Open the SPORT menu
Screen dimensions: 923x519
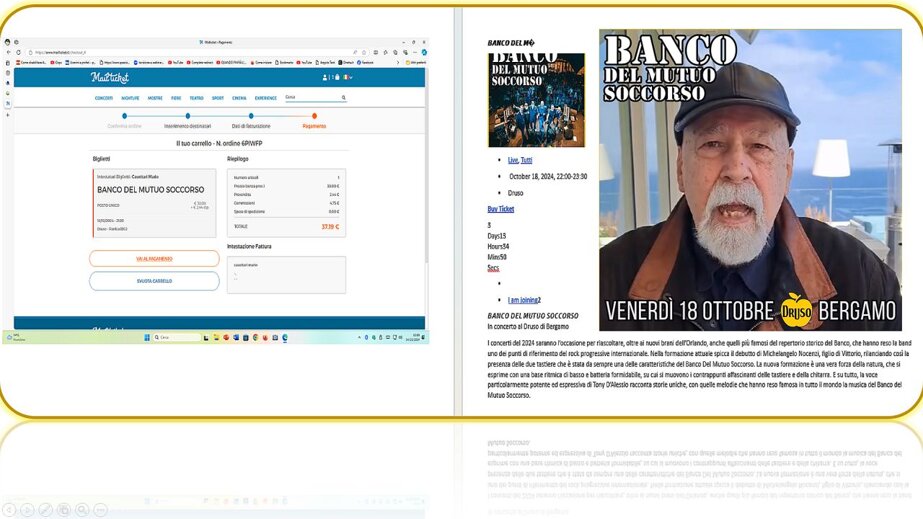pos(218,98)
